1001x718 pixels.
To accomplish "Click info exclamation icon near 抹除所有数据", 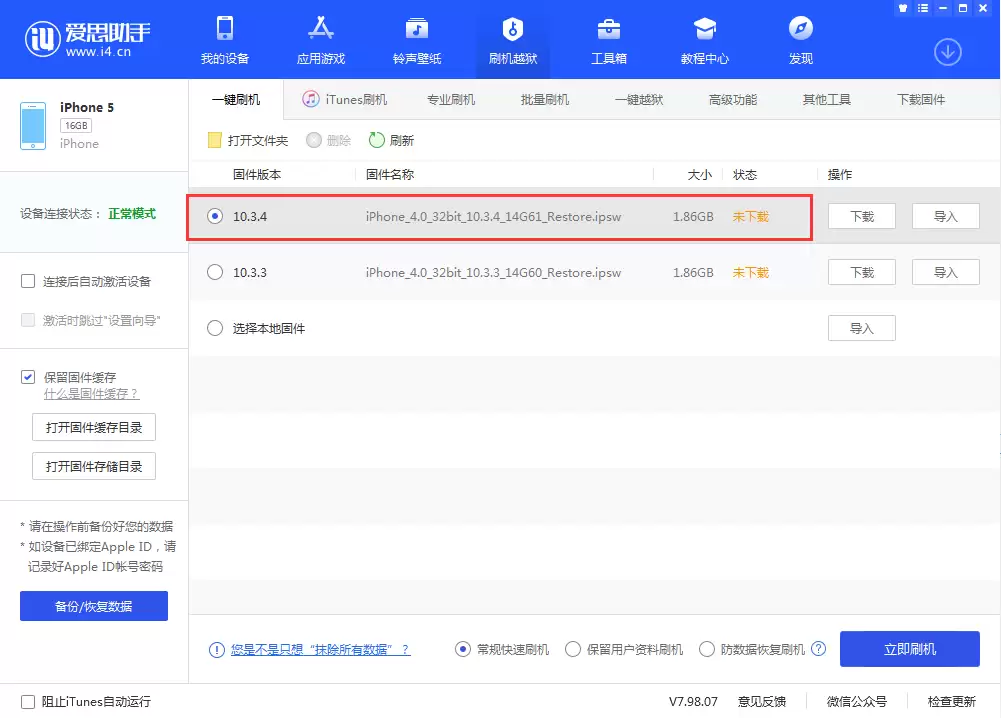I will pos(216,650).
